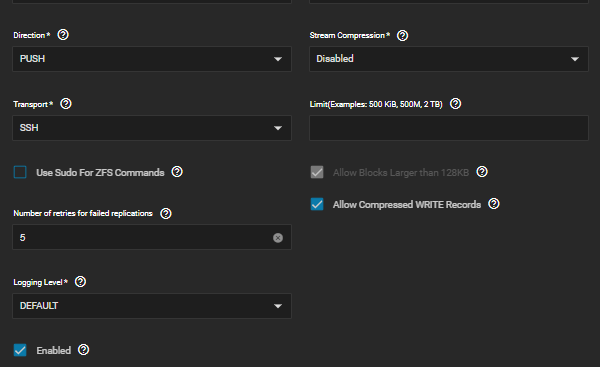The image size is (600, 367).
Task: Uncheck the Enabled checkbox
Action: tap(20, 350)
